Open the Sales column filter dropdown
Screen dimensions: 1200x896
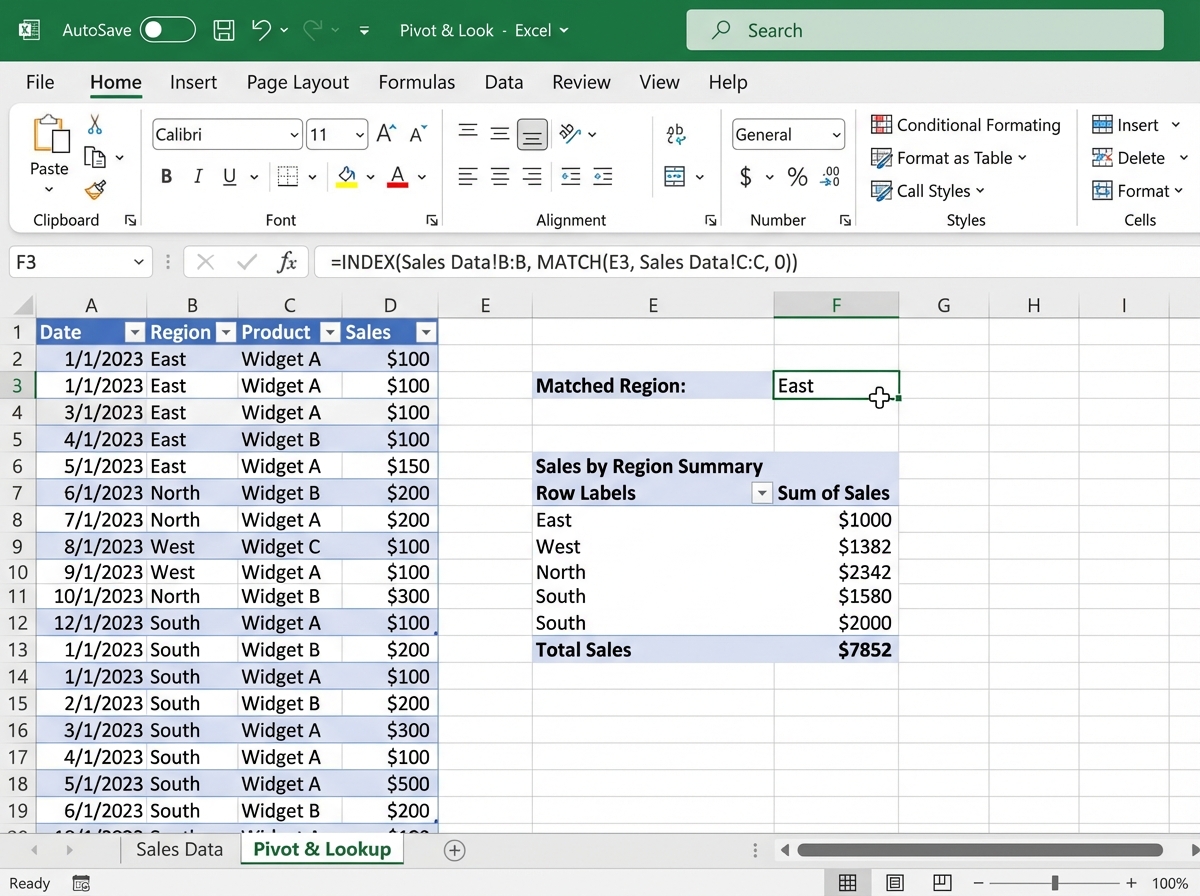click(x=426, y=333)
